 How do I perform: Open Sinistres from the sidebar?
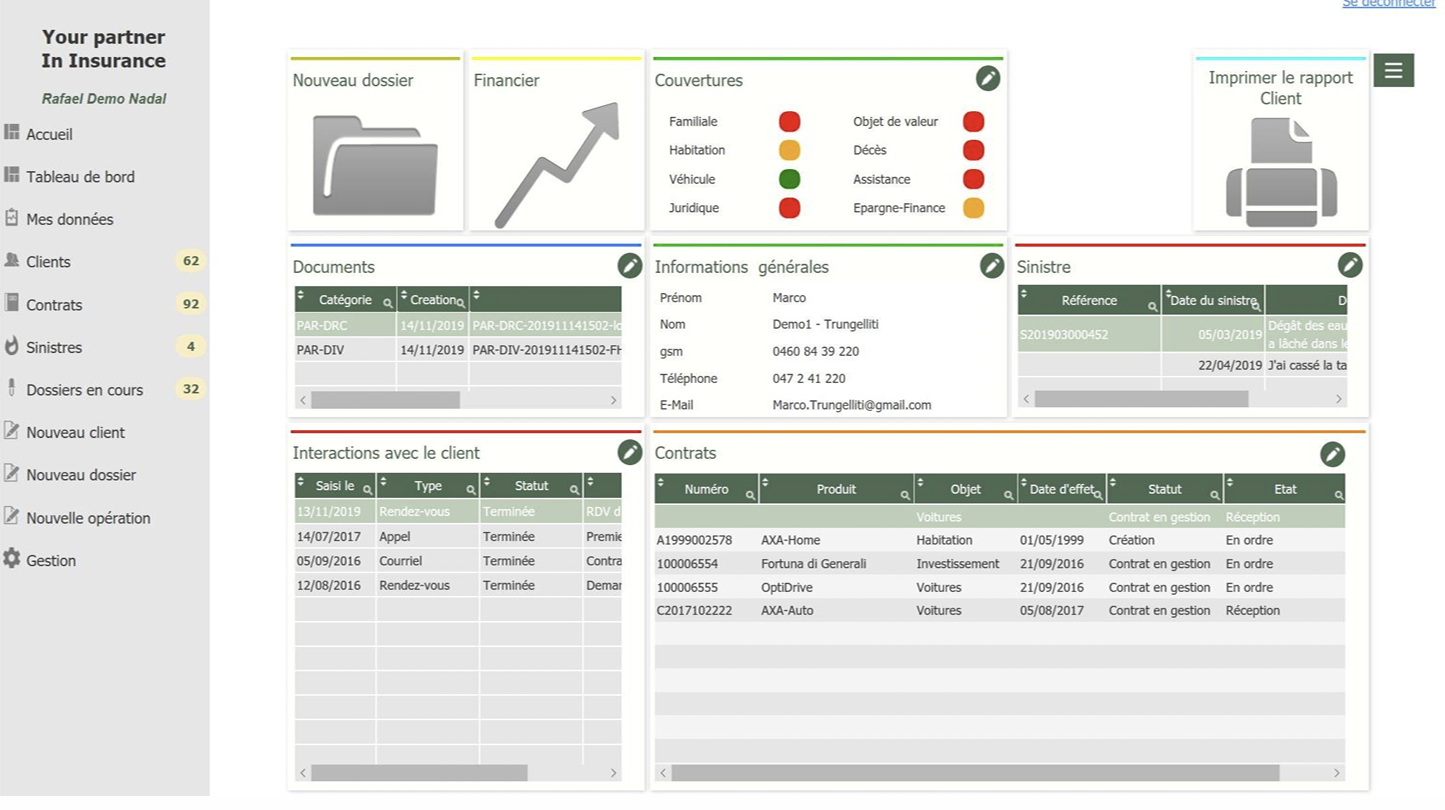tap(54, 348)
